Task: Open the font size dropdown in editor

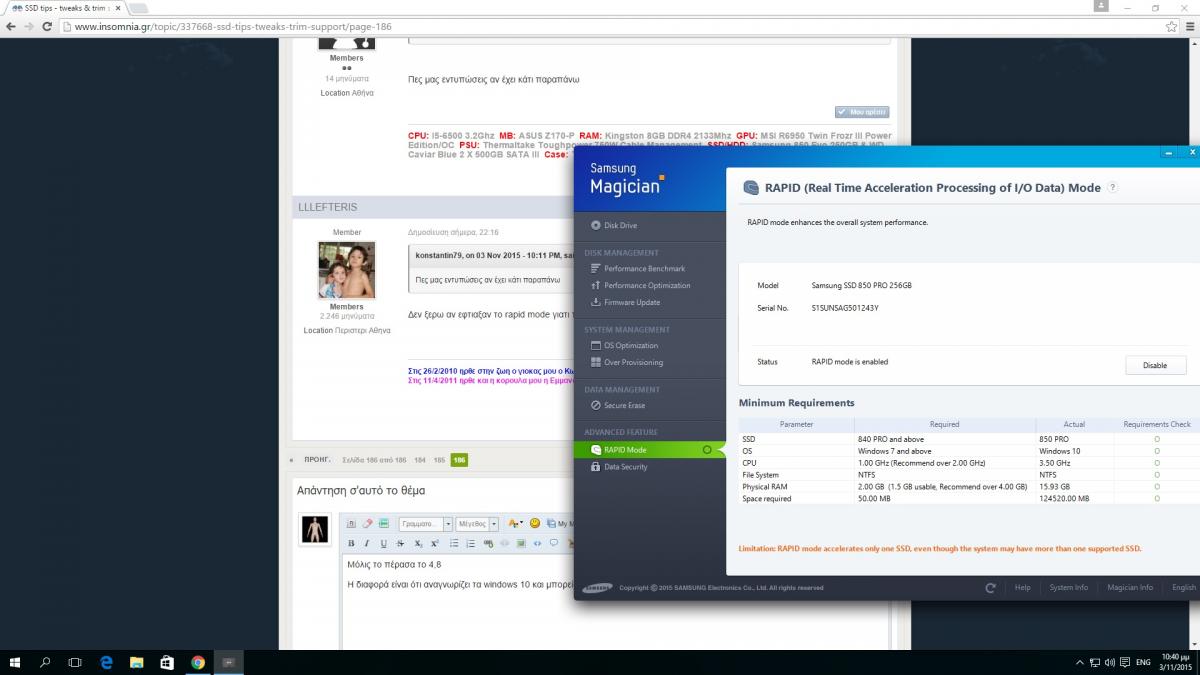Action: point(477,523)
